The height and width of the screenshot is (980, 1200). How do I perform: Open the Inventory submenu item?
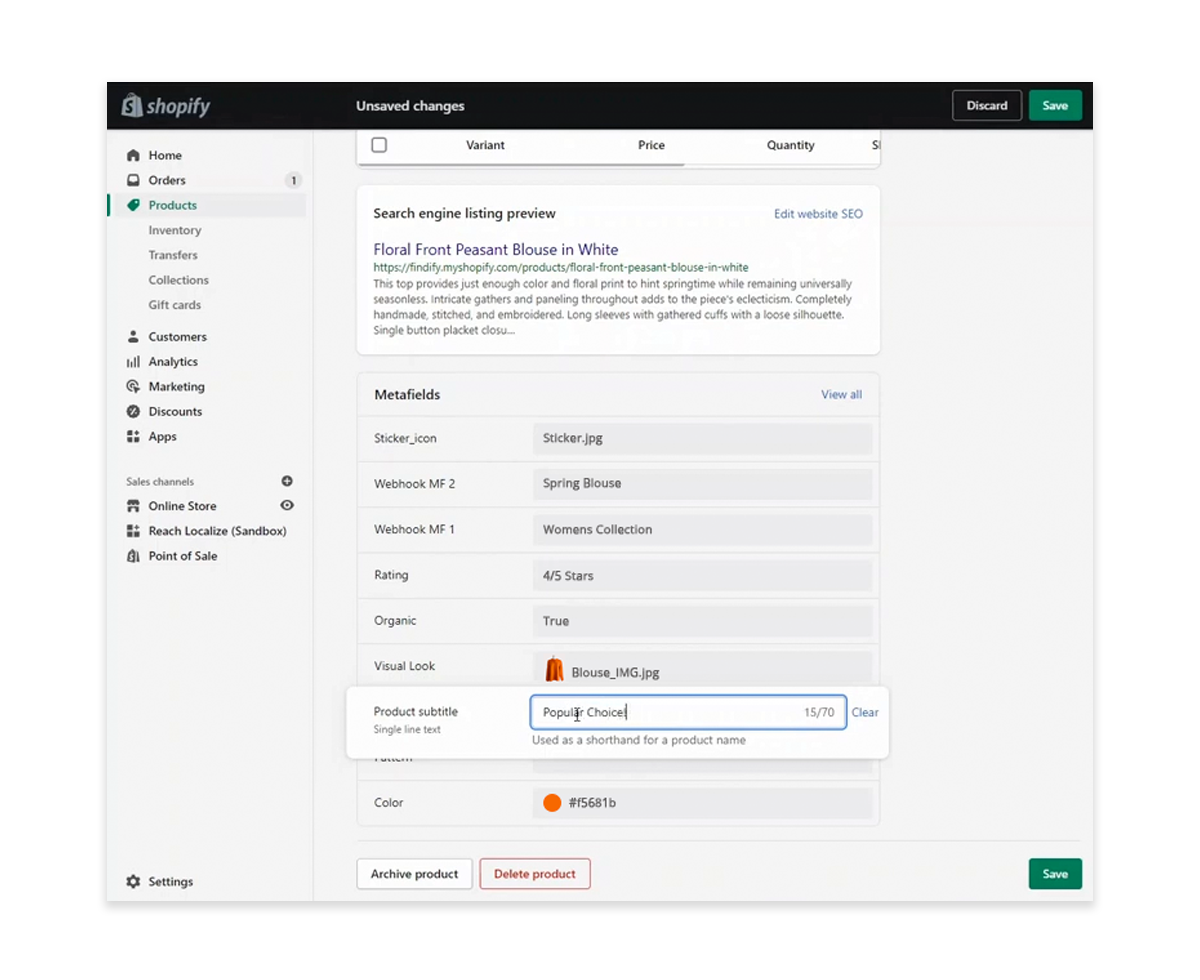[x=175, y=230]
